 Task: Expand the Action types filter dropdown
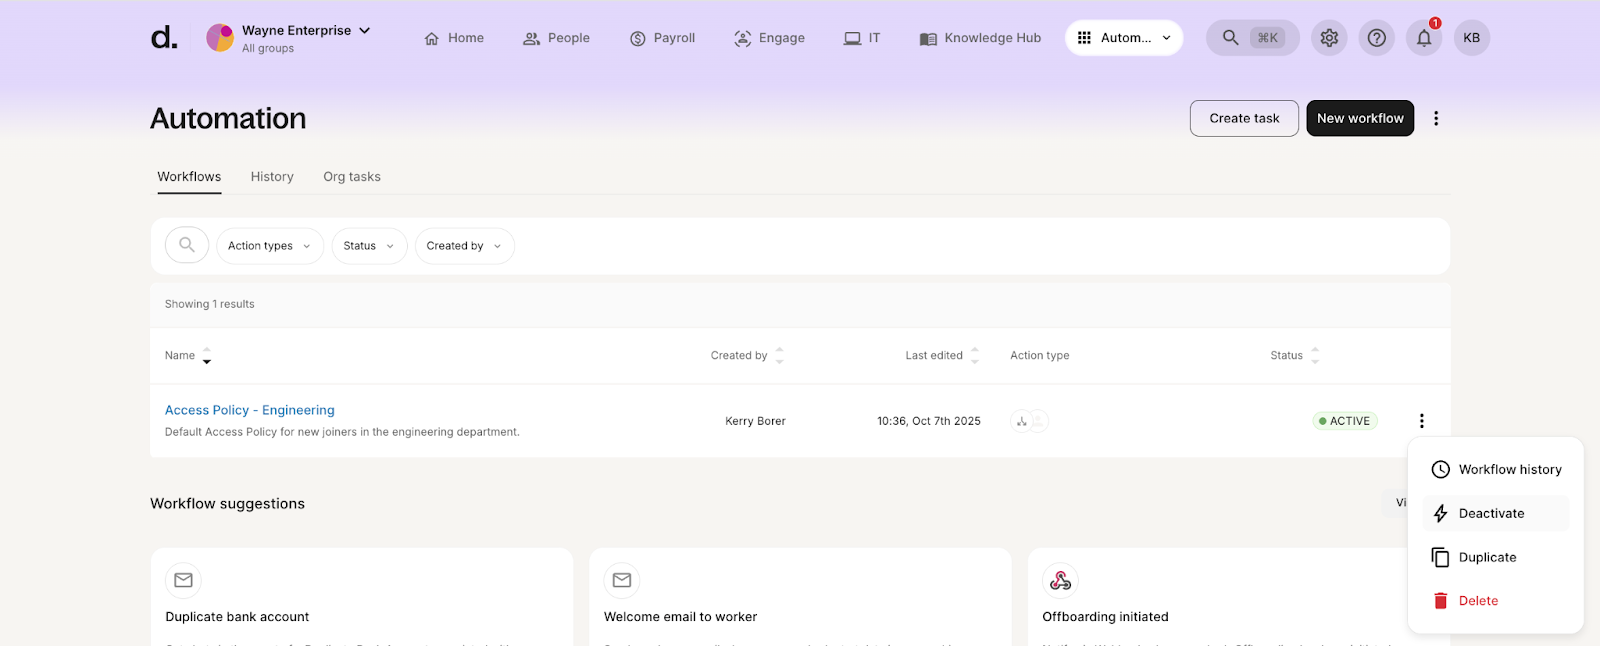(269, 246)
